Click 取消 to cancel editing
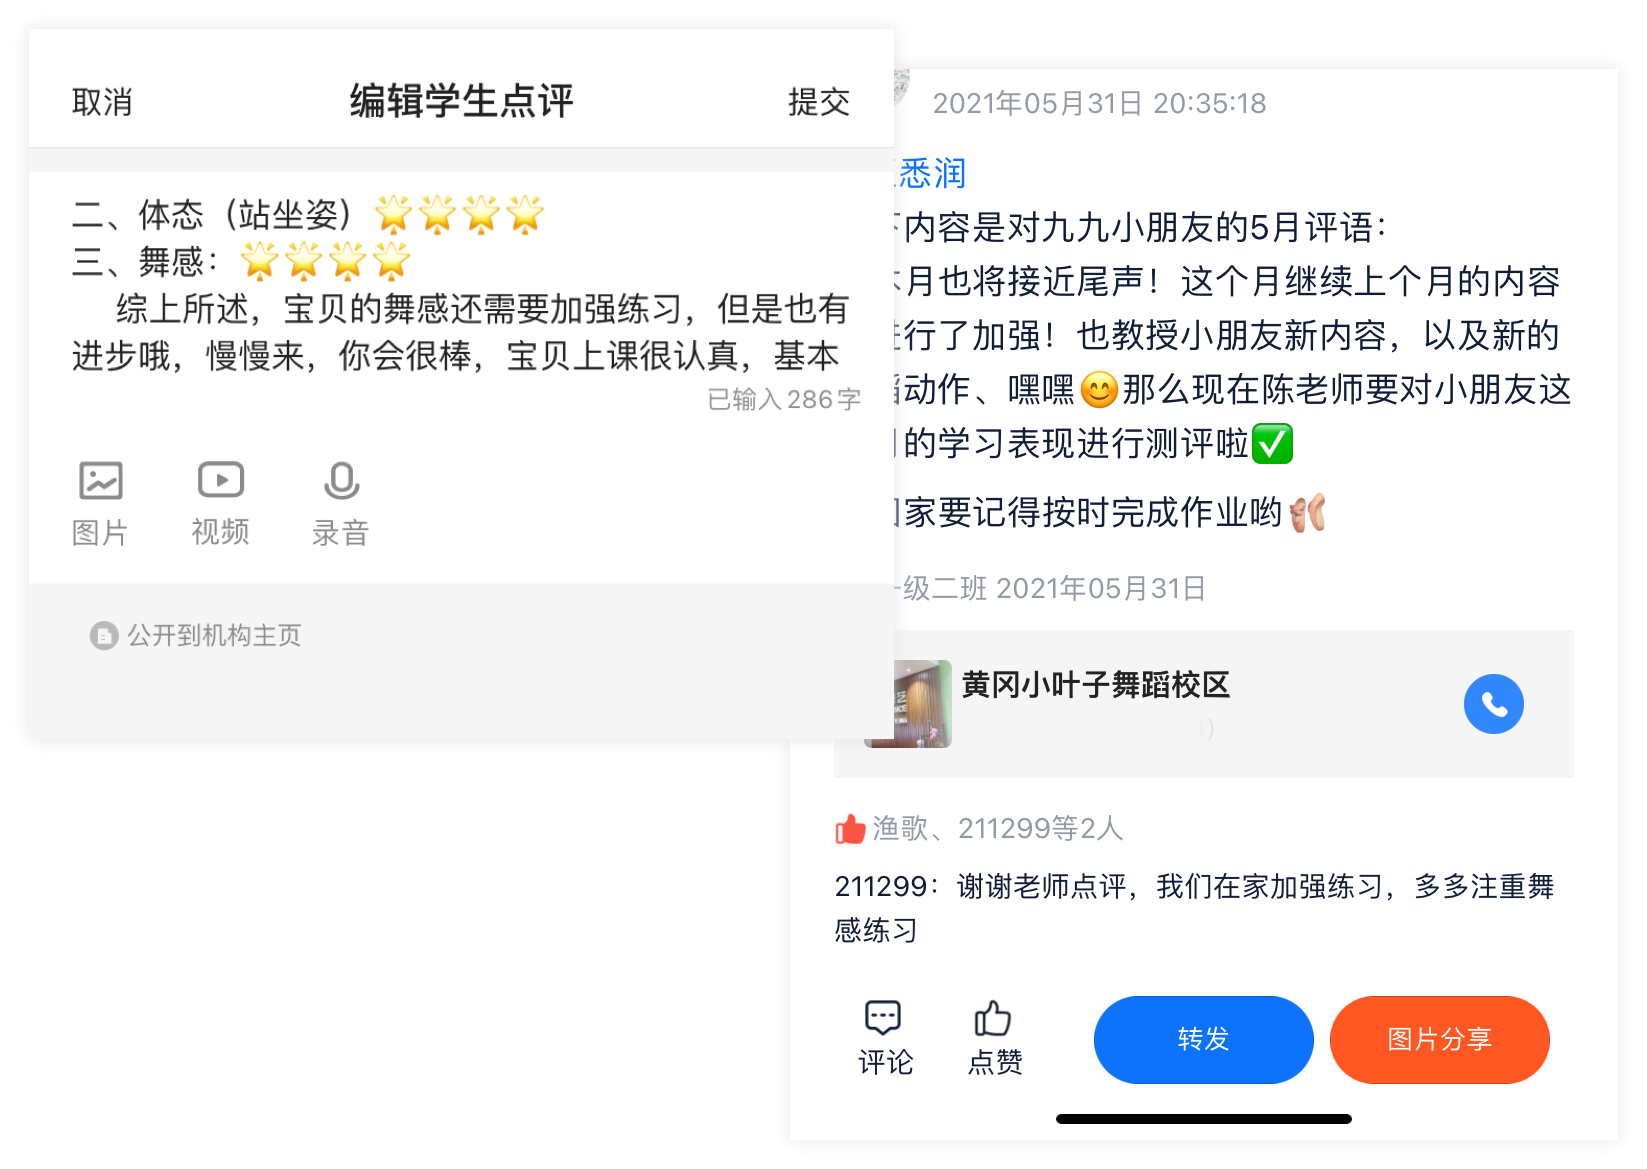The width and height of the screenshot is (1647, 1169). click(102, 102)
